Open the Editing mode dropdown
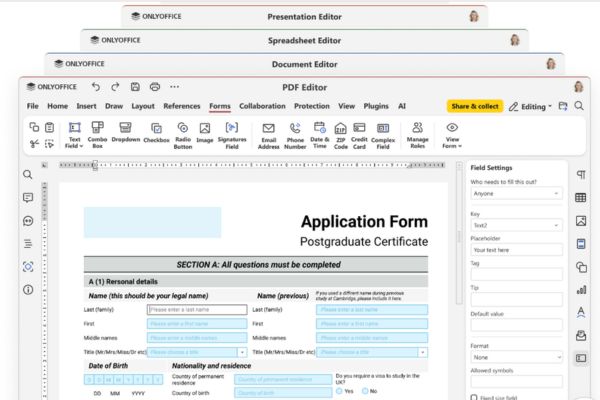This screenshot has height=400, width=600. pos(530,106)
